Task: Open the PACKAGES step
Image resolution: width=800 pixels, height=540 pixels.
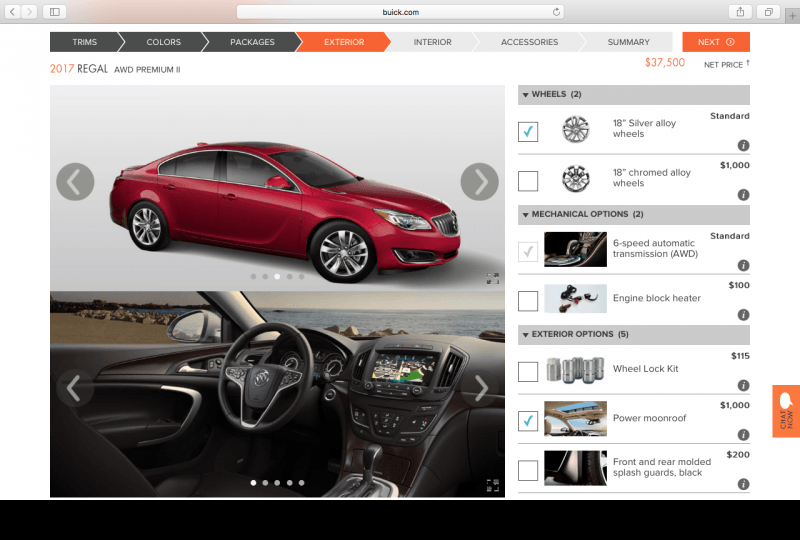Action: [252, 42]
